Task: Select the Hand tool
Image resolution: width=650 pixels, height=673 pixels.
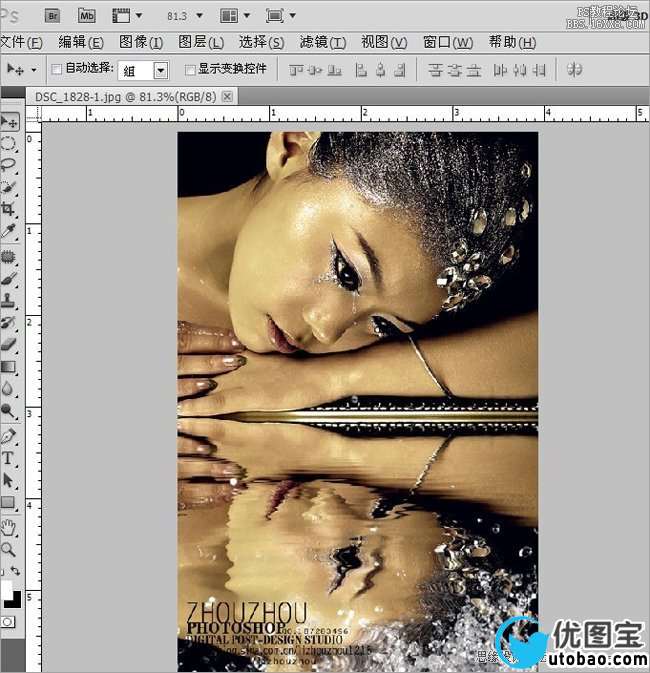Action: (x=9, y=527)
